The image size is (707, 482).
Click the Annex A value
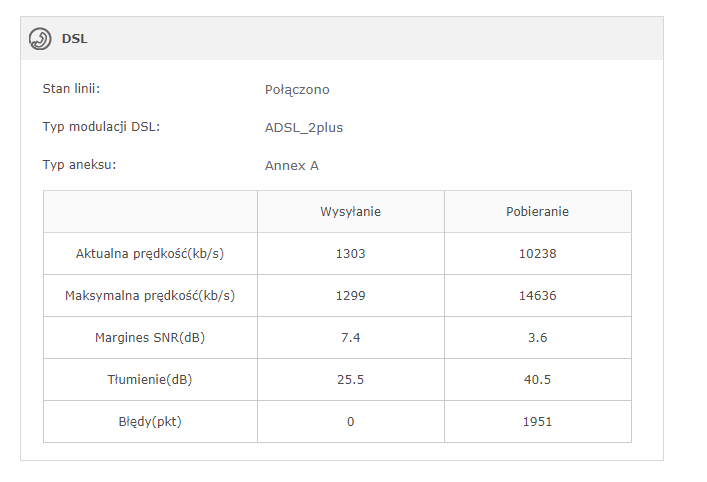[x=292, y=166]
